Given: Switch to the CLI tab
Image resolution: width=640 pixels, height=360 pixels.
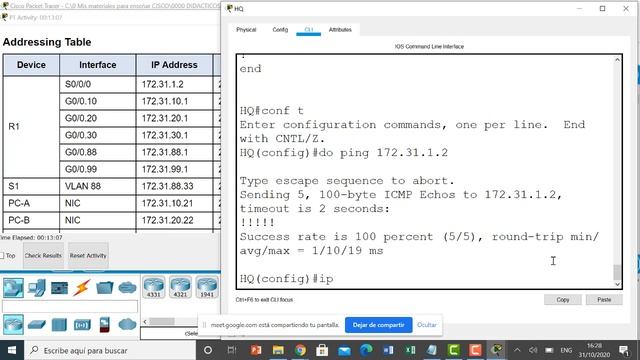Looking at the screenshot, I should (309, 30).
